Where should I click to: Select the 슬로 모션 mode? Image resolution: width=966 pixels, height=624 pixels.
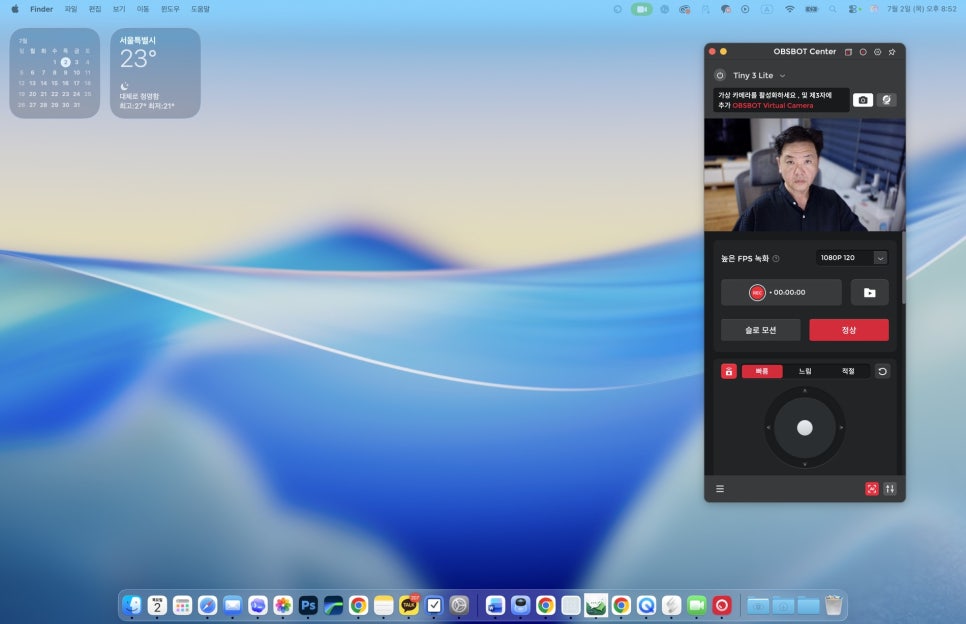(x=761, y=330)
